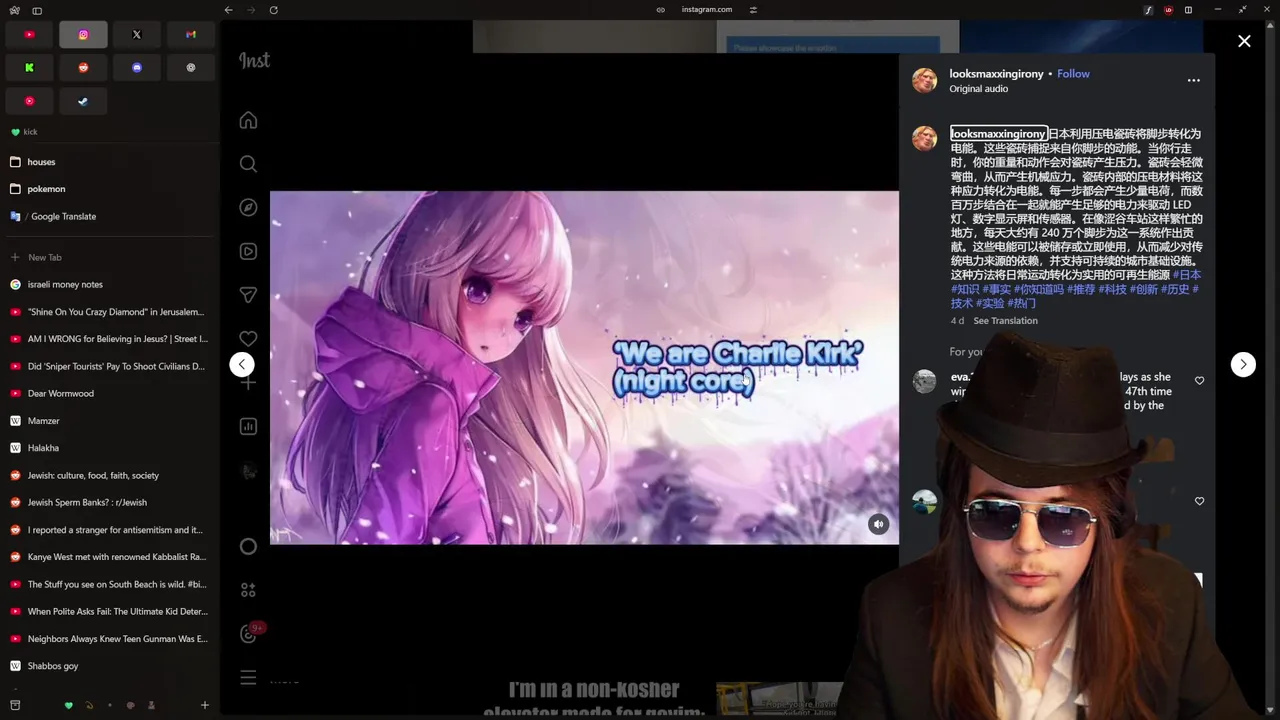This screenshot has width=1280, height=720.
Task: Select the kick workspace label
Action: click(x=30, y=132)
